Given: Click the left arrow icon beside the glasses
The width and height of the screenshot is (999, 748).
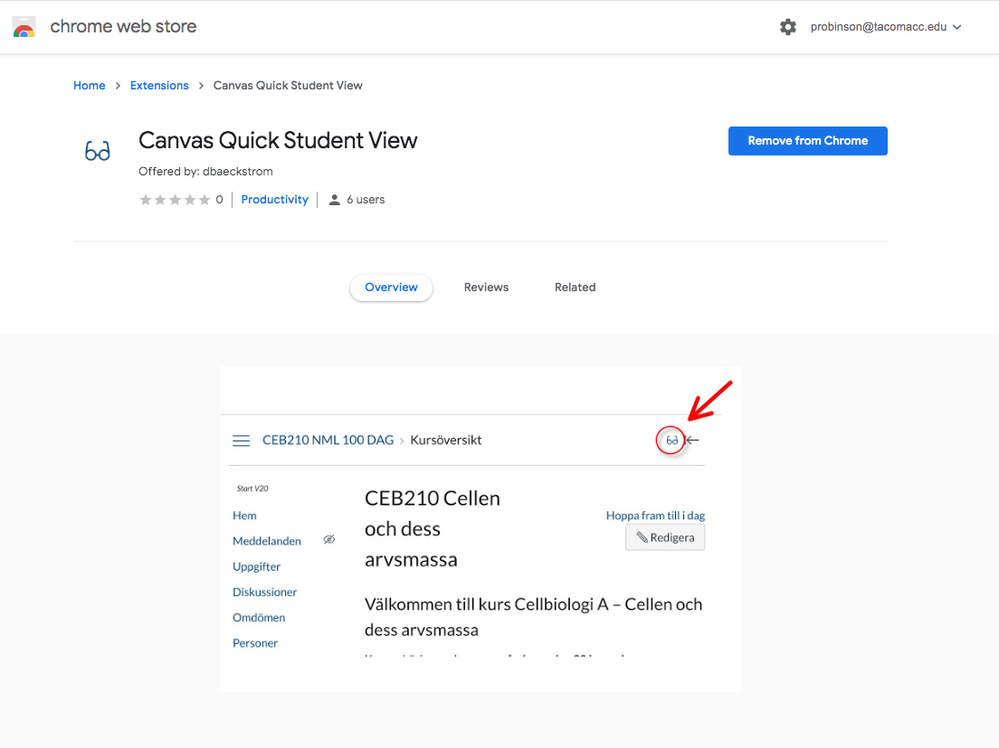Looking at the screenshot, I should [693, 440].
